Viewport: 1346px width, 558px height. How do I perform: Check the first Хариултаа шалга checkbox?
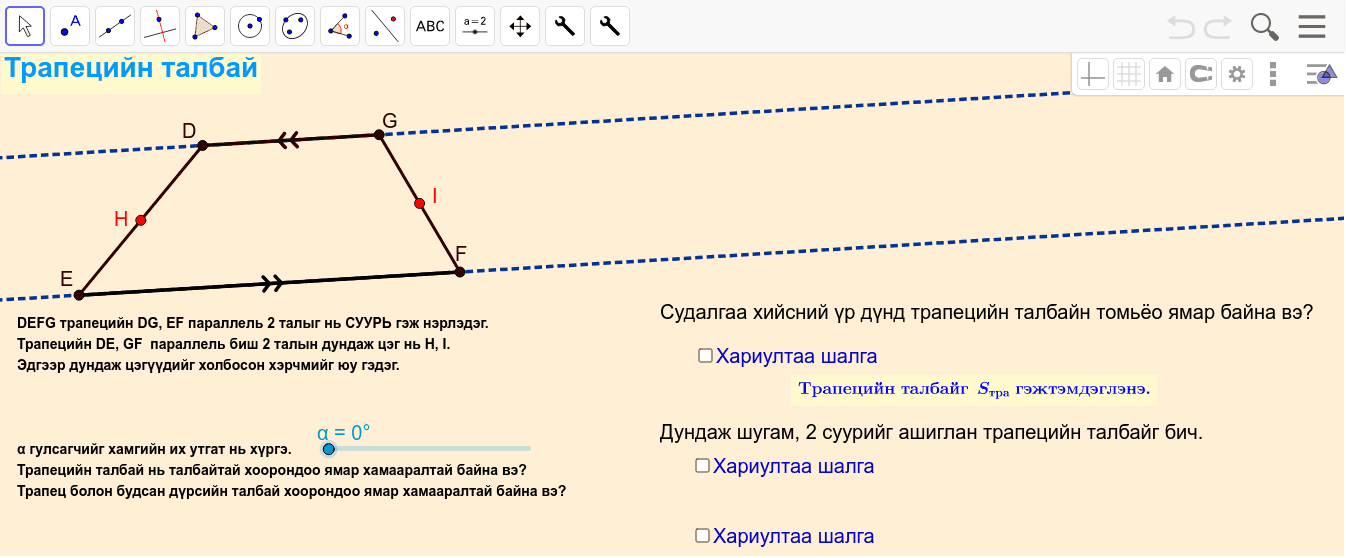(x=705, y=355)
